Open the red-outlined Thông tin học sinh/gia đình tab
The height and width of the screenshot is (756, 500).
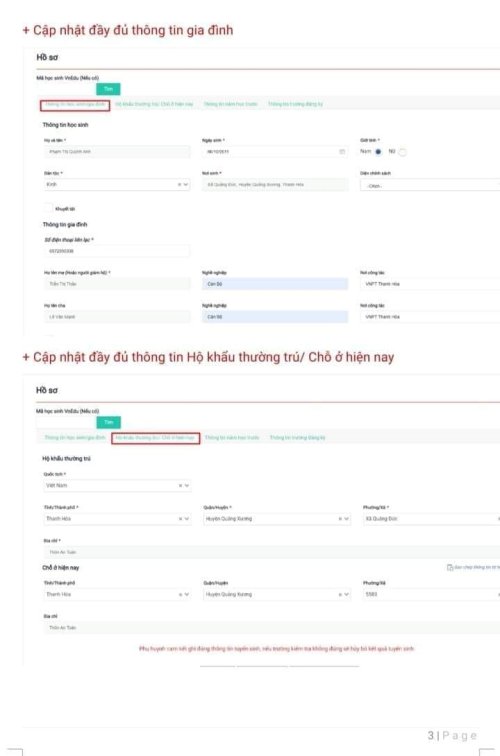75,105
